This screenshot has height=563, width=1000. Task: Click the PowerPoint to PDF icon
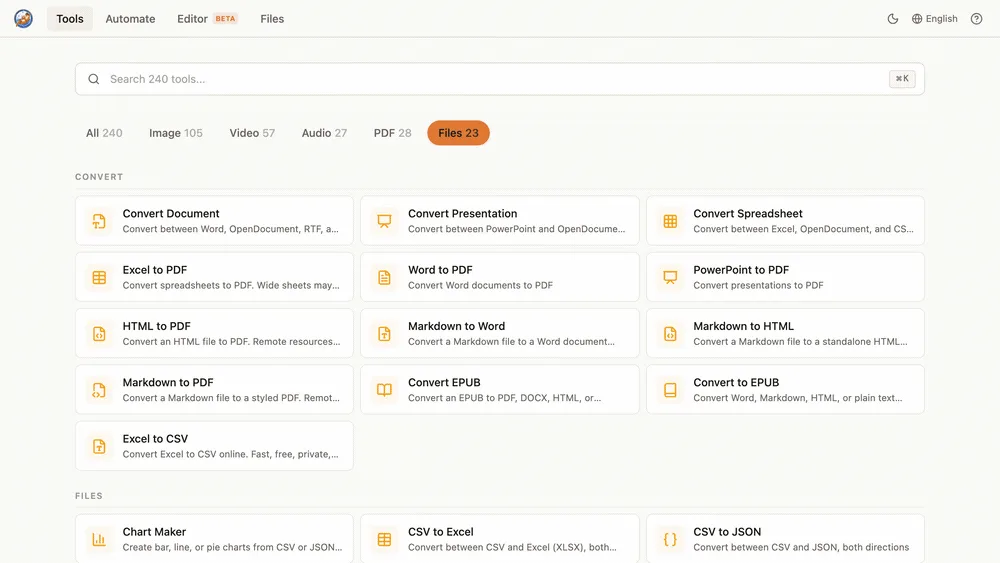670,277
